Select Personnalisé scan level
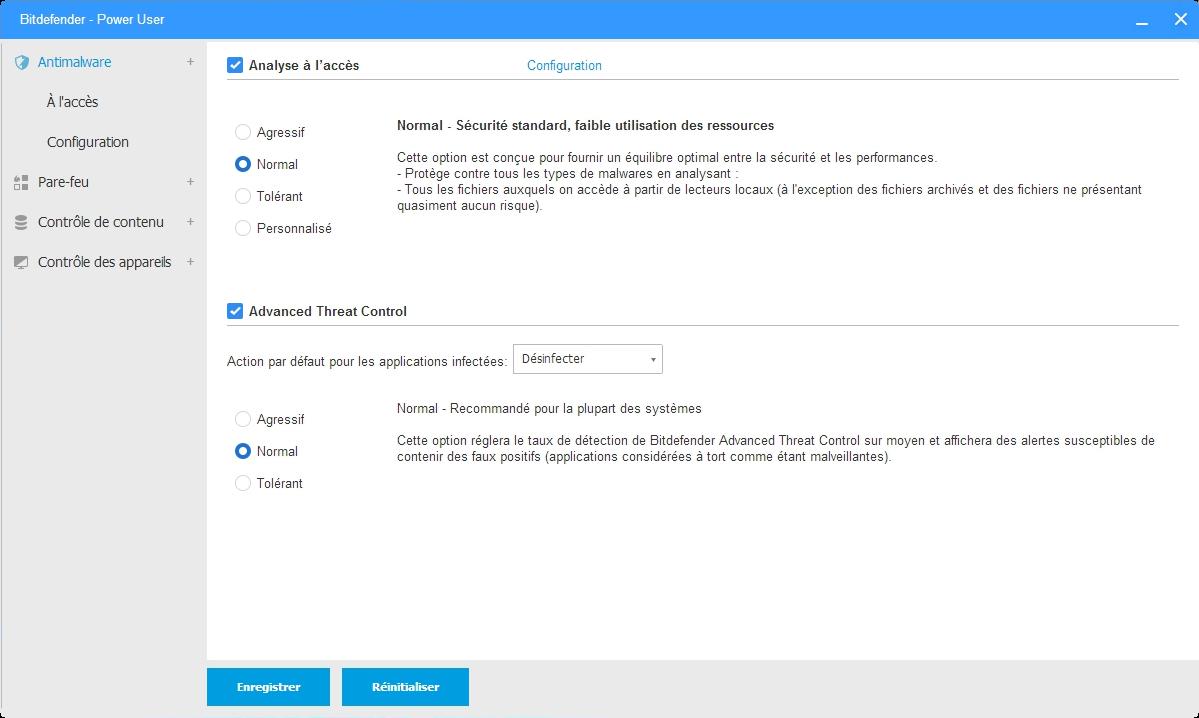 (242, 229)
